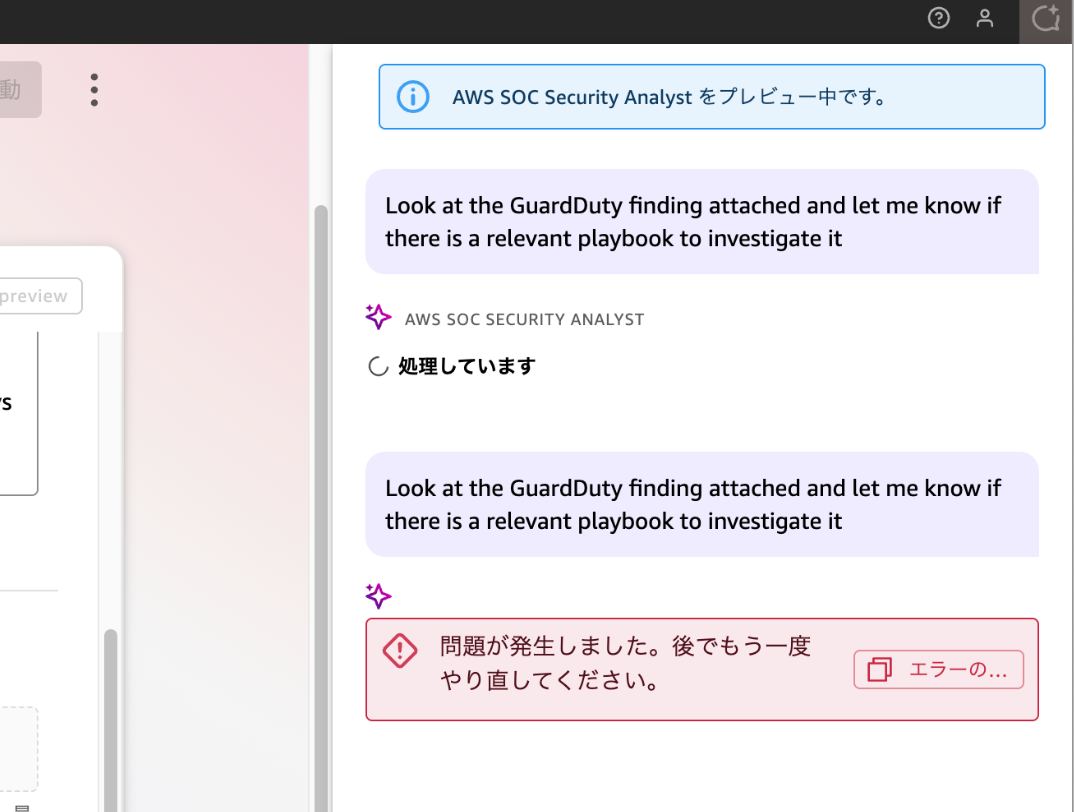The width and height of the screenshot is (1074, 812).
Task: Click the 処理しています status text
Action: click(x=466, y=367)
